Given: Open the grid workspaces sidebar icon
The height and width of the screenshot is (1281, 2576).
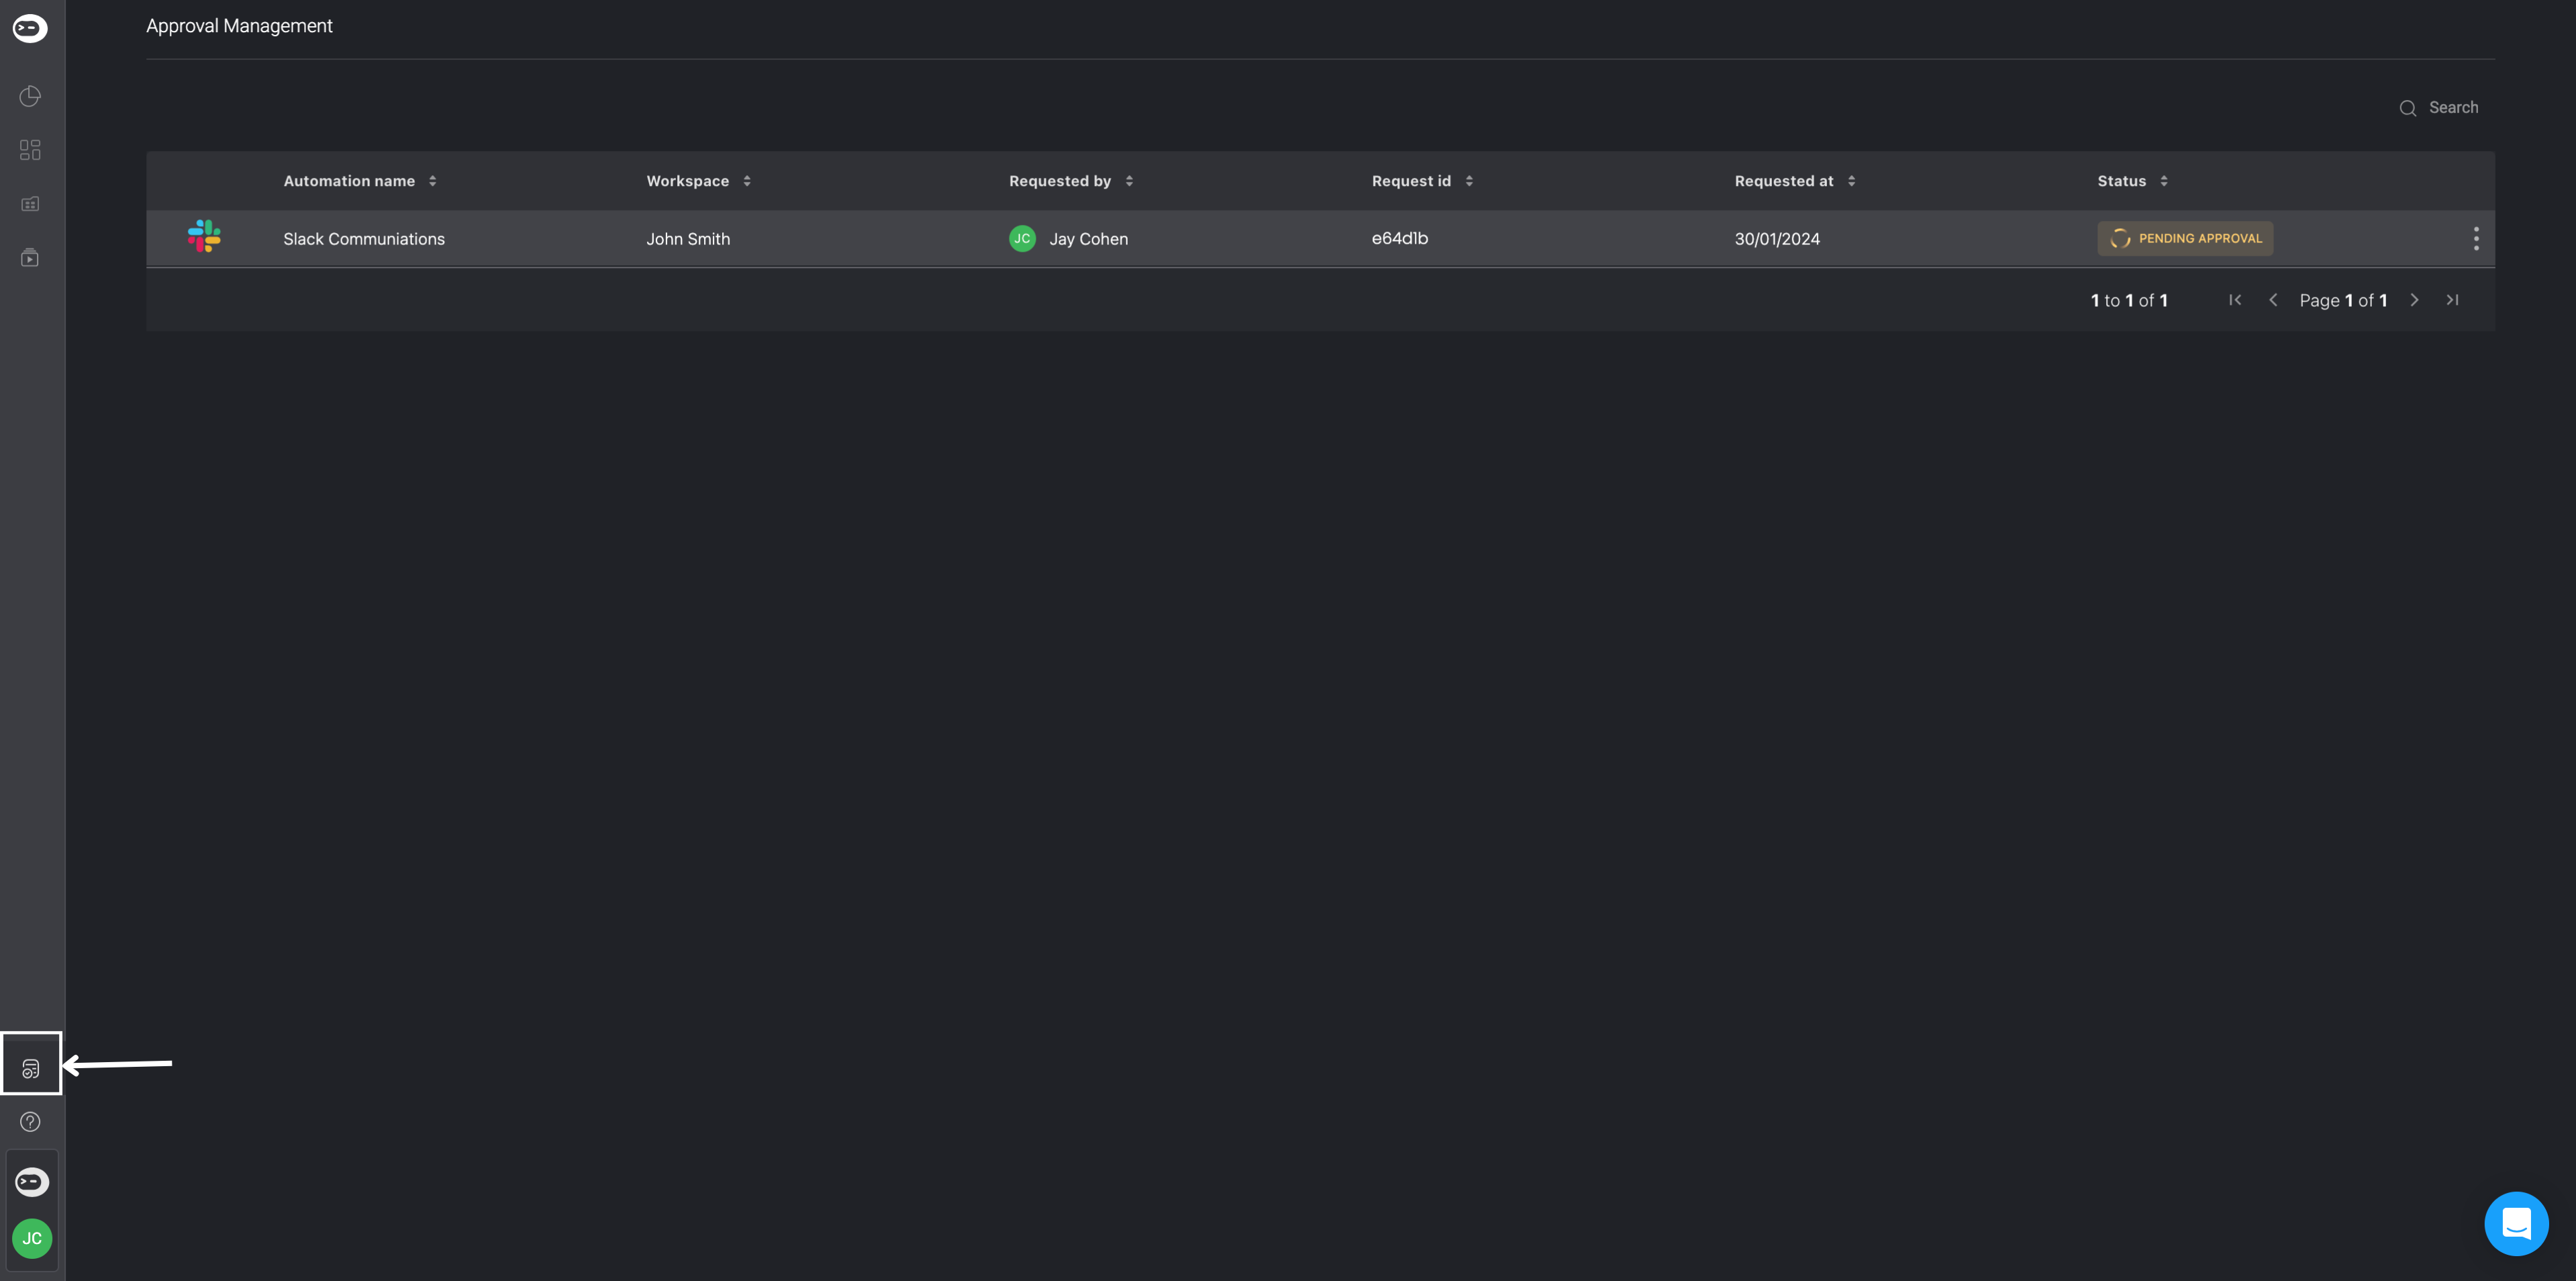Looking at the screenshot, I should 30,150.
